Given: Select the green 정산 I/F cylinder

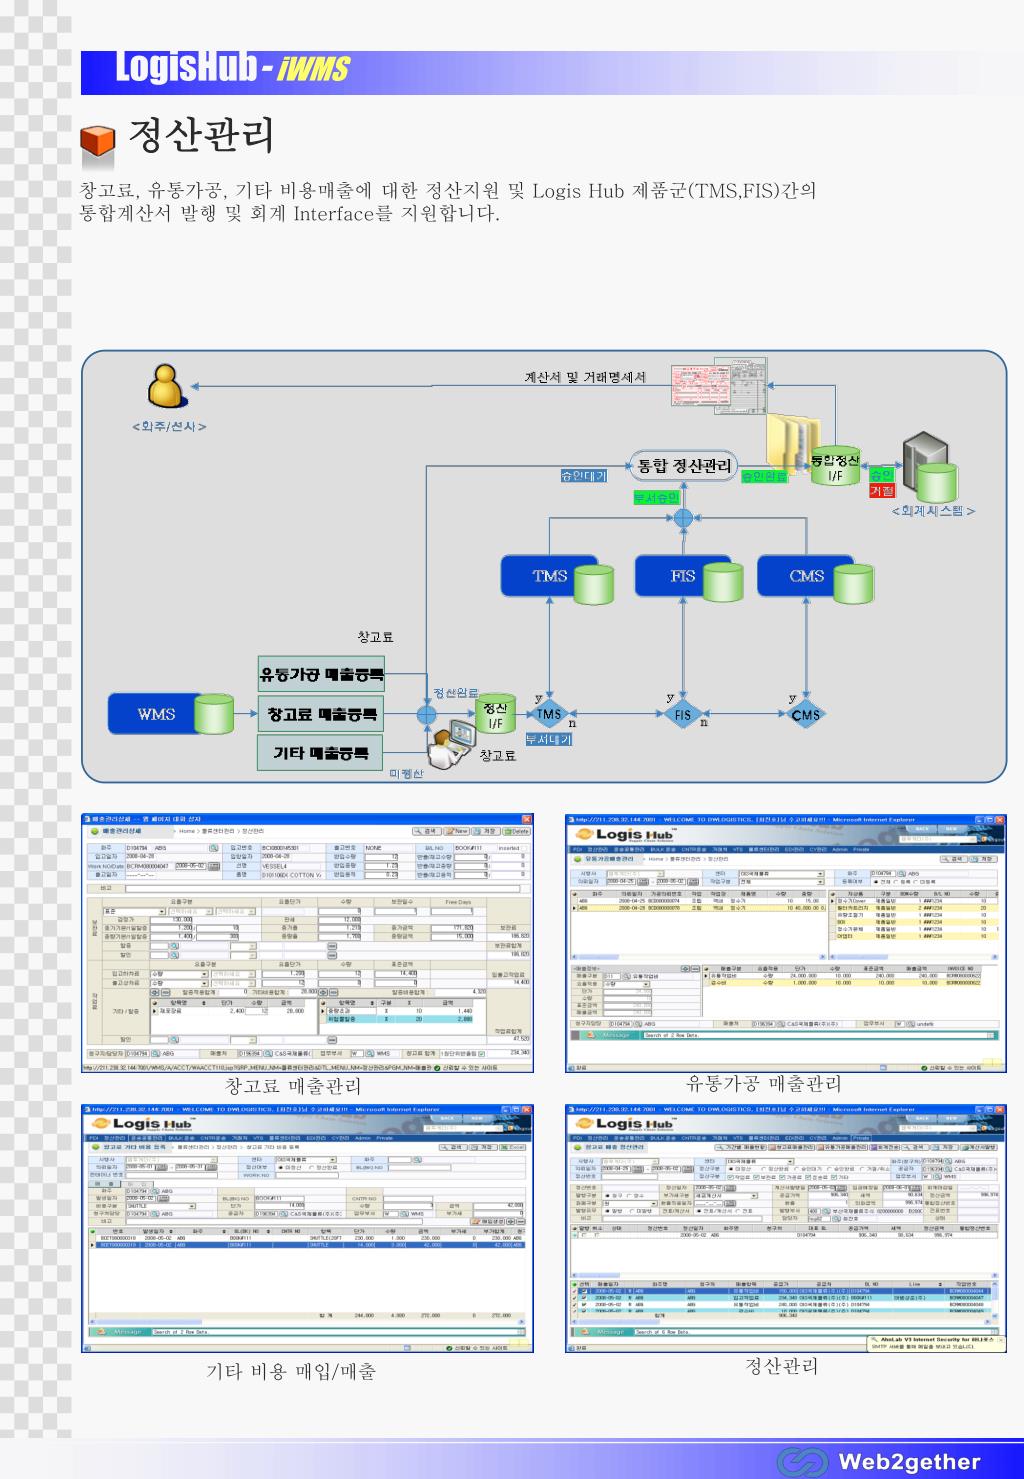Looking at the screenshot, I should 494,715.
